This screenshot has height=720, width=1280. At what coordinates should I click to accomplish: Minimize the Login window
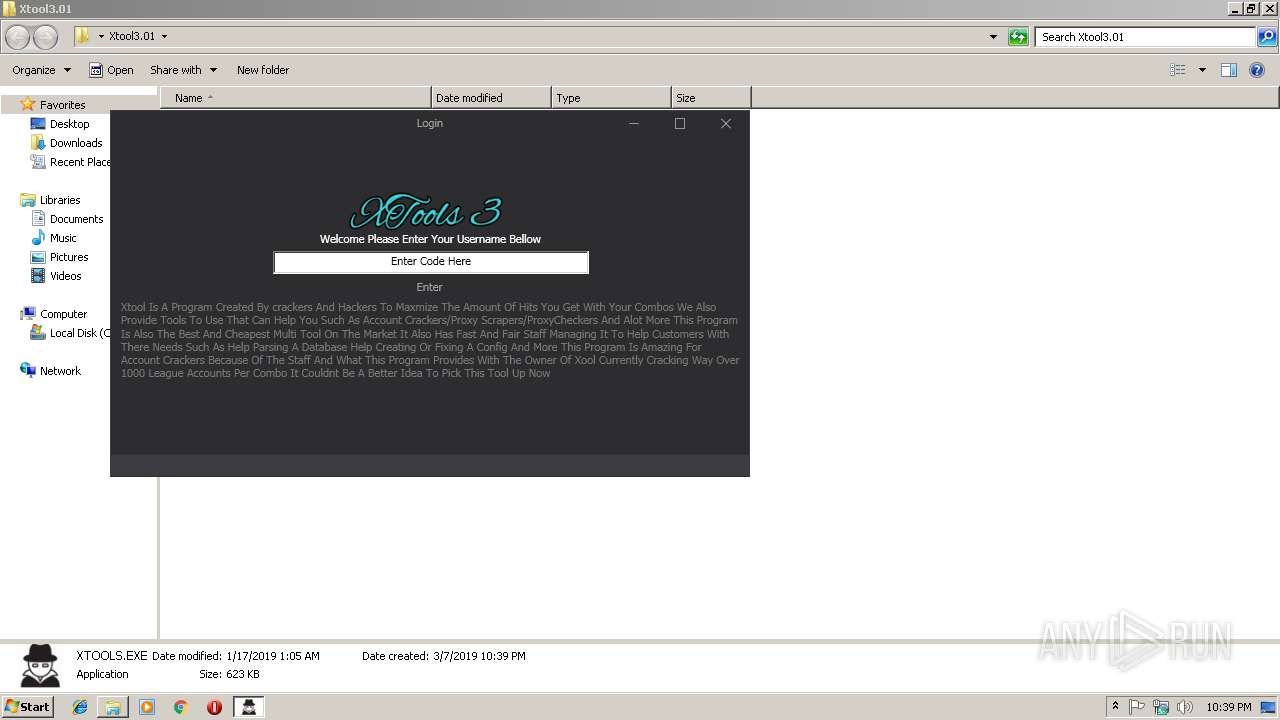pyautogui.click(x=634, y=124)
